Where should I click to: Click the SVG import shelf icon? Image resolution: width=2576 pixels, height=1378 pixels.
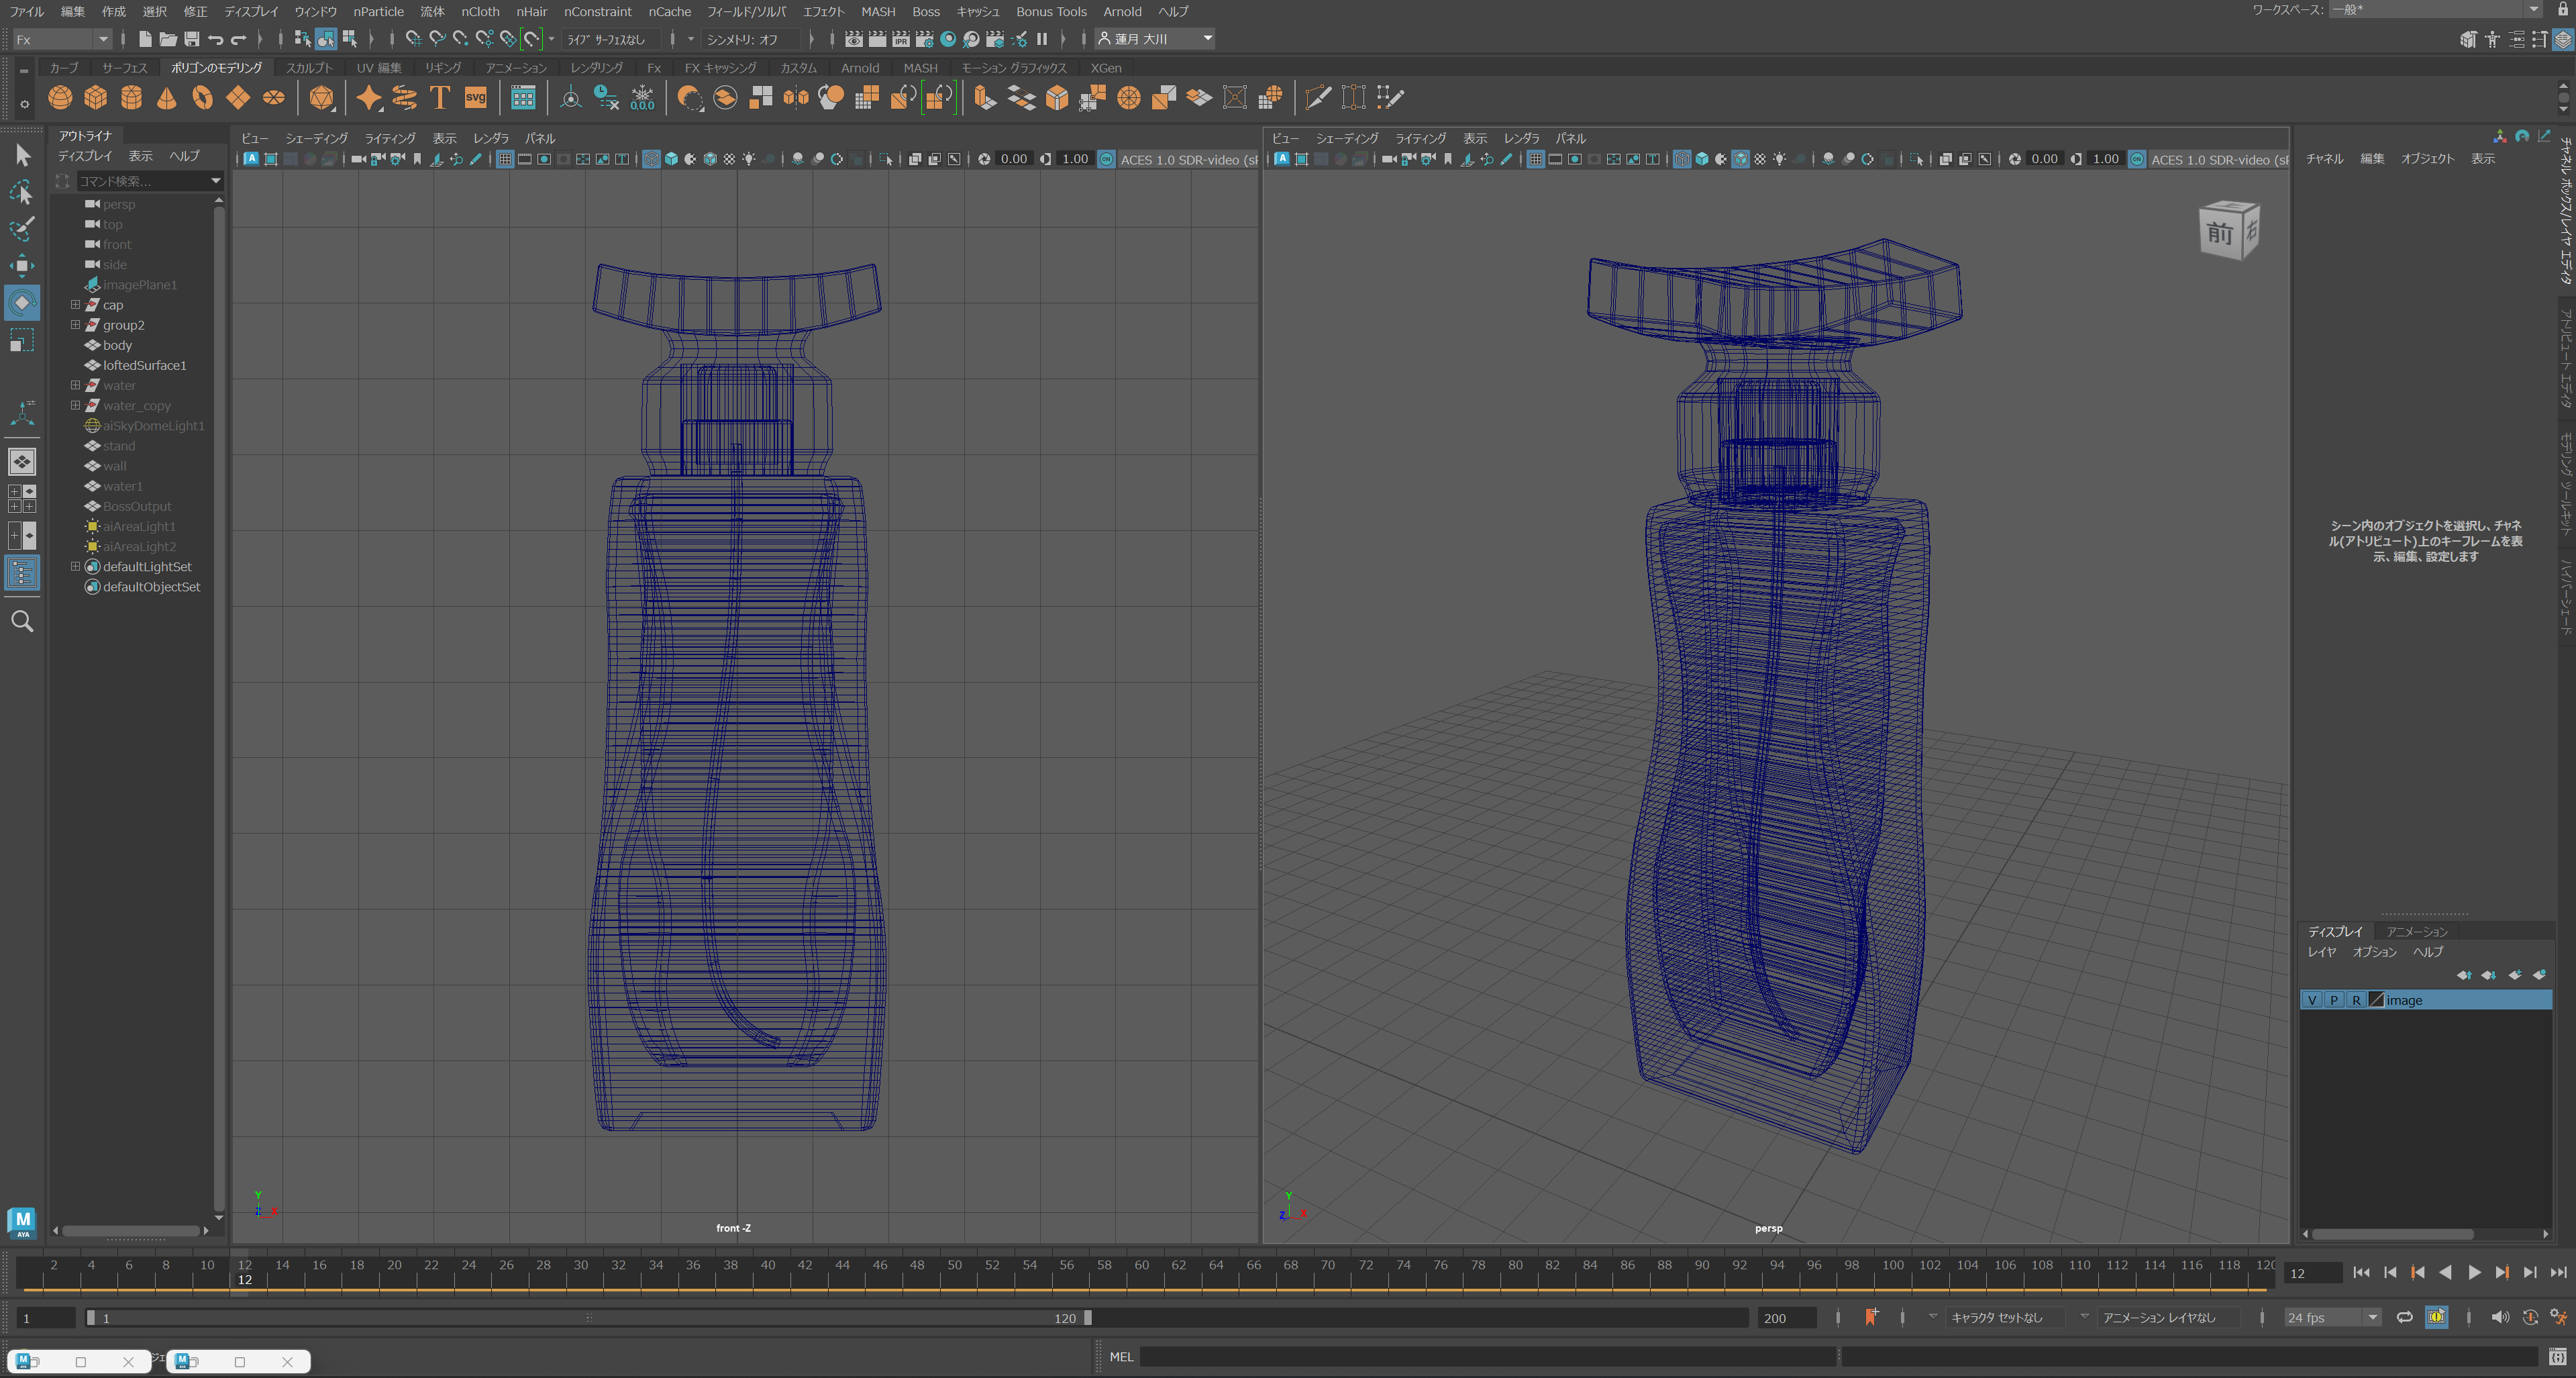click(476, 98)
